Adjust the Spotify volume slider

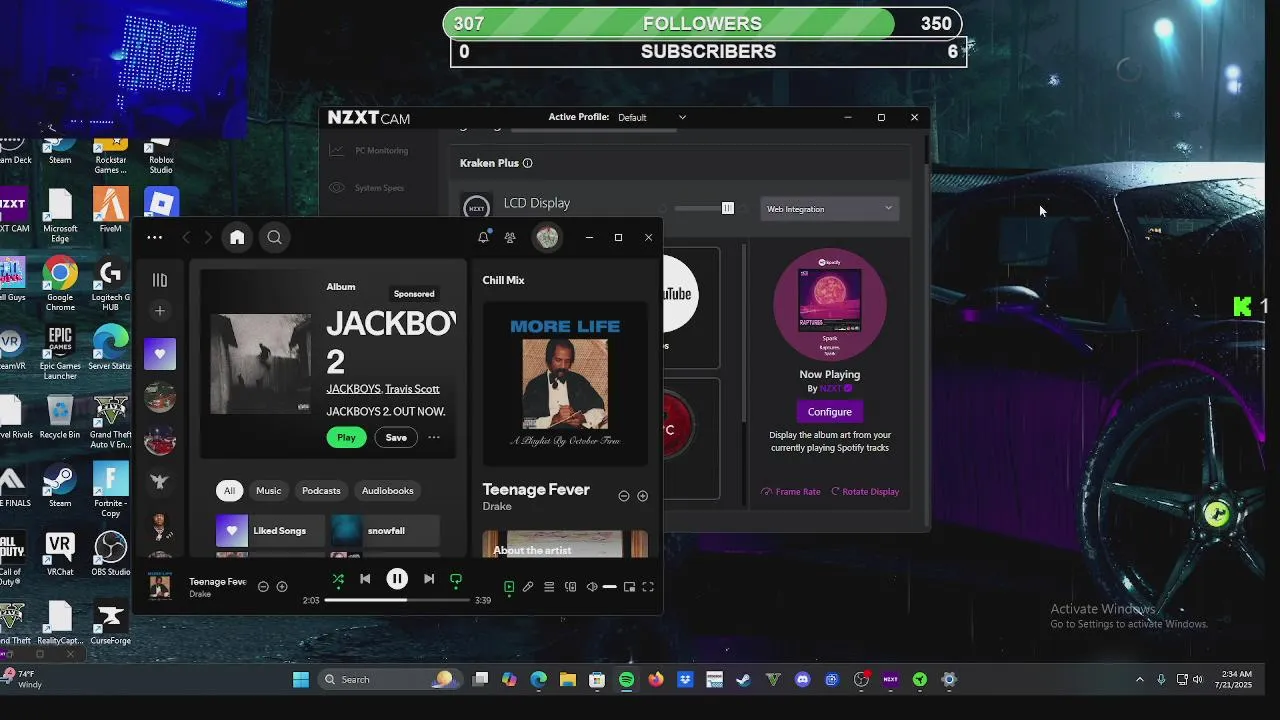(610, 587)
